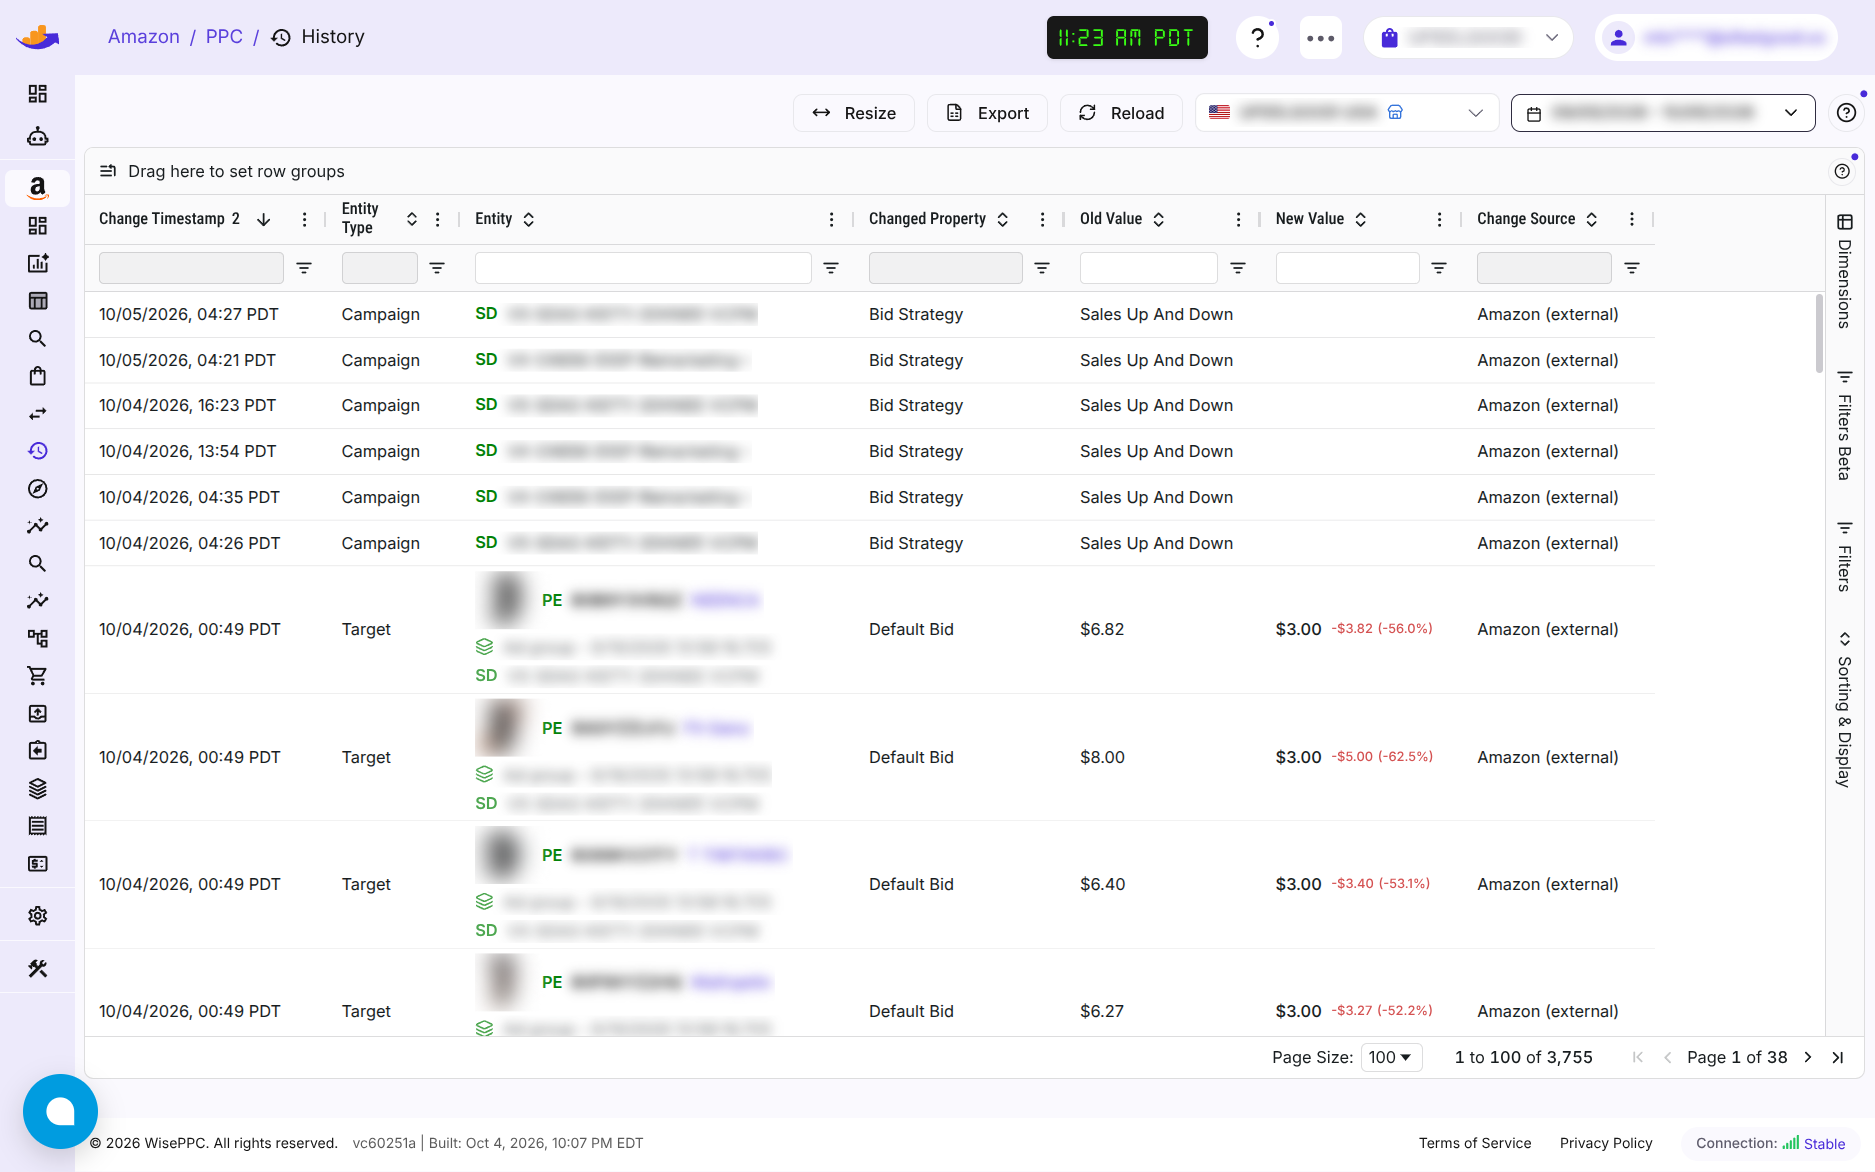Open the settings gear in sidebar
Viewport: 1875px width, 1172px height.
click(x=37, y=916)
